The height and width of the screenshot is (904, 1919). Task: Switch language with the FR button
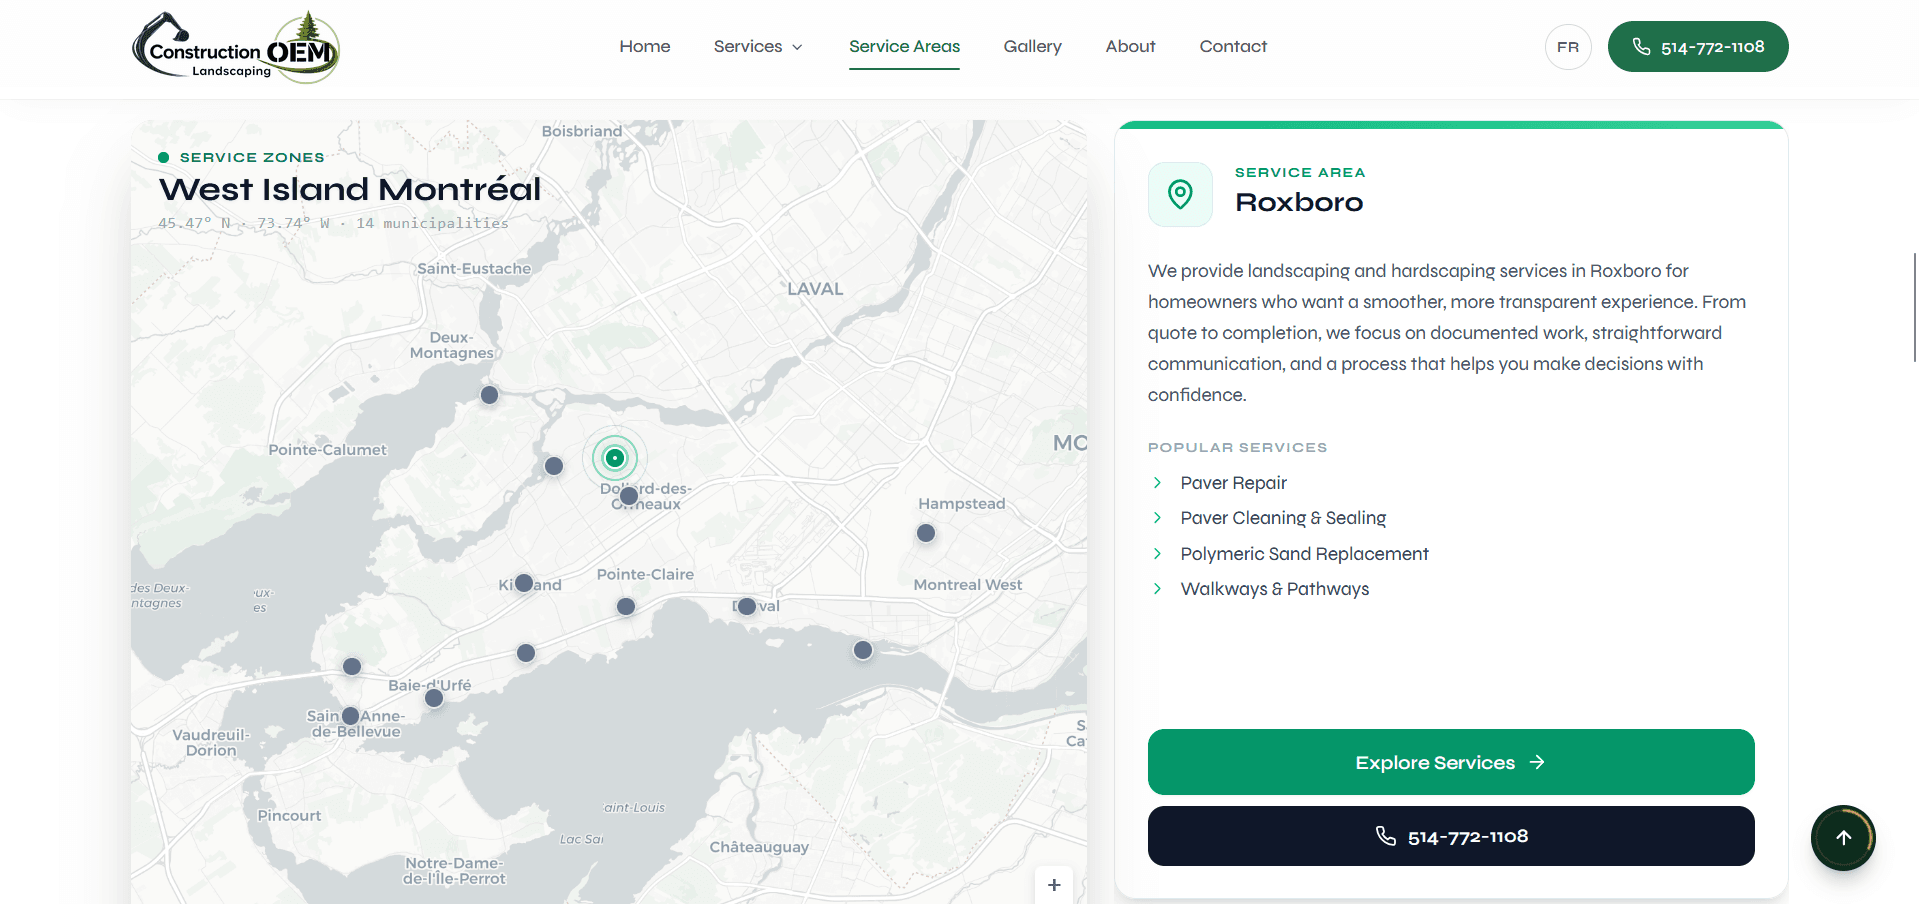(1568, 47)
